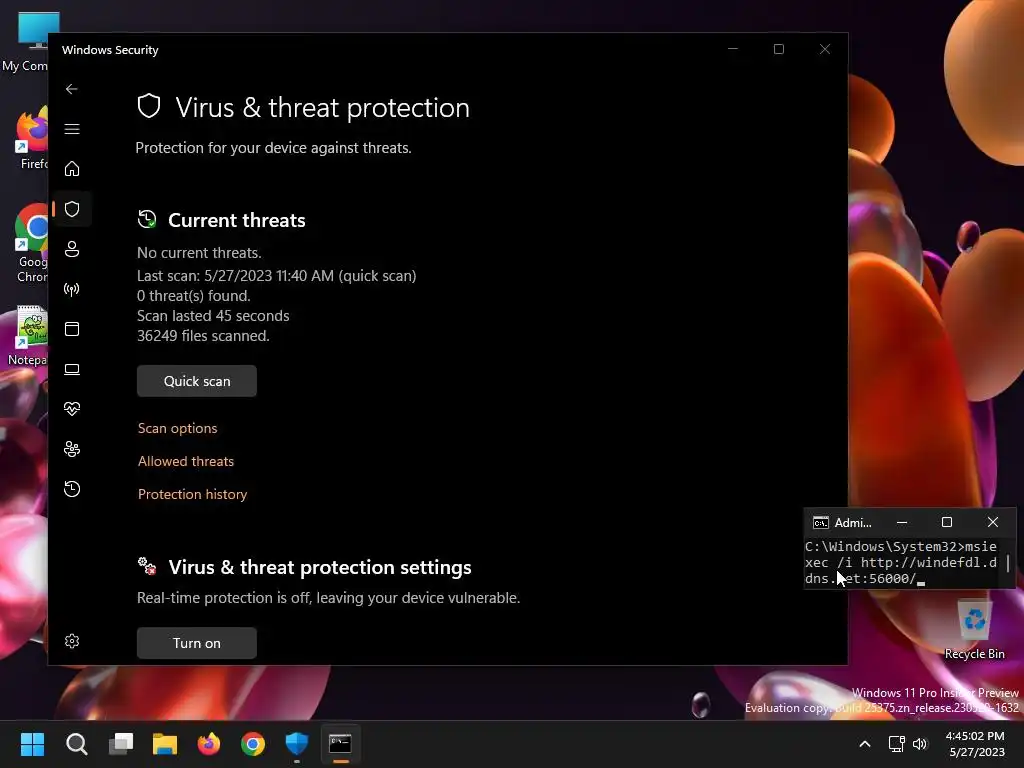Launch Firefox from the taskbar
The image size is (1024, 768).
(x=209, y=744)
